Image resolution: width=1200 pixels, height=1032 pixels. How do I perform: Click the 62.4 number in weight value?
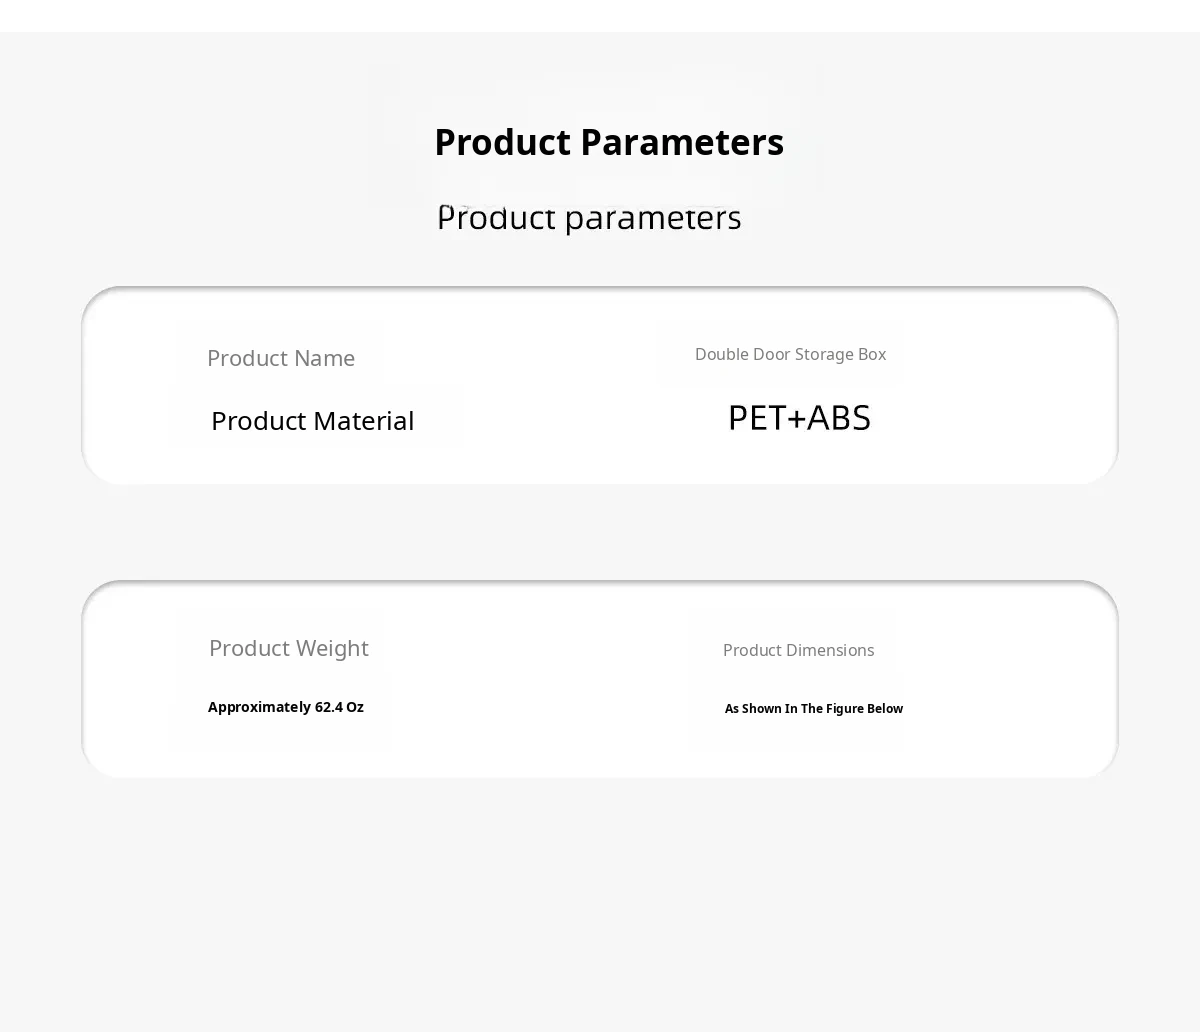click(x=329, y=707)
